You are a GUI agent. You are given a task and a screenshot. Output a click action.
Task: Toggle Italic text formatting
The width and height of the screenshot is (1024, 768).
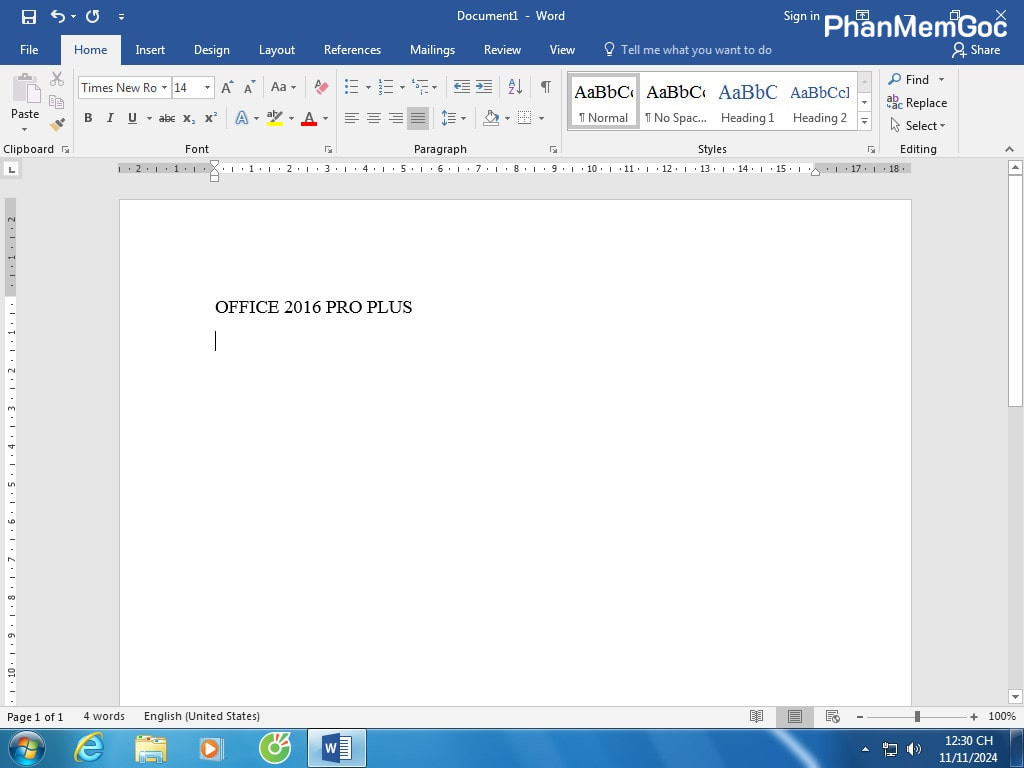(110, 118)
